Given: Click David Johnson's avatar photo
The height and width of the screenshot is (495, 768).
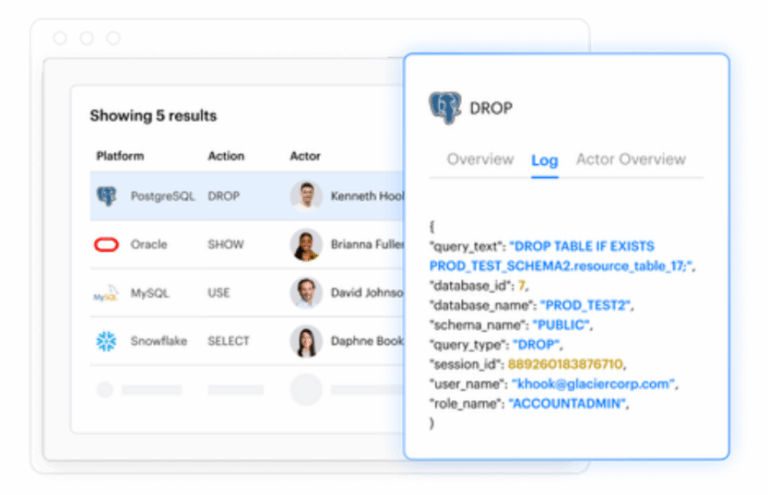Looking at the screenshot, I should (306, 293).
